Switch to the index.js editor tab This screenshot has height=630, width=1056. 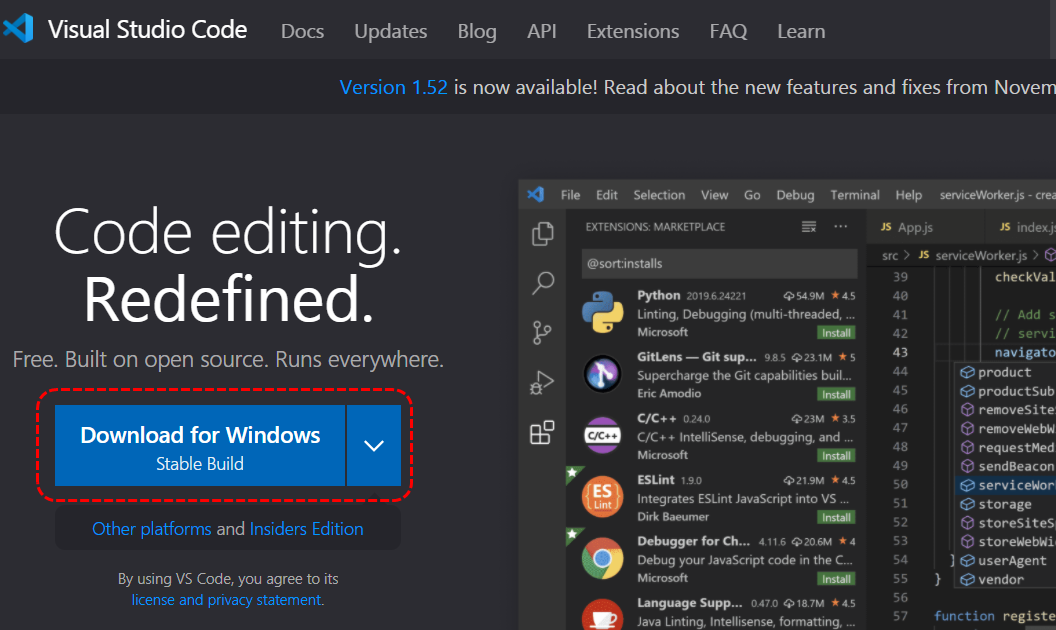(x=1026, y=227)
